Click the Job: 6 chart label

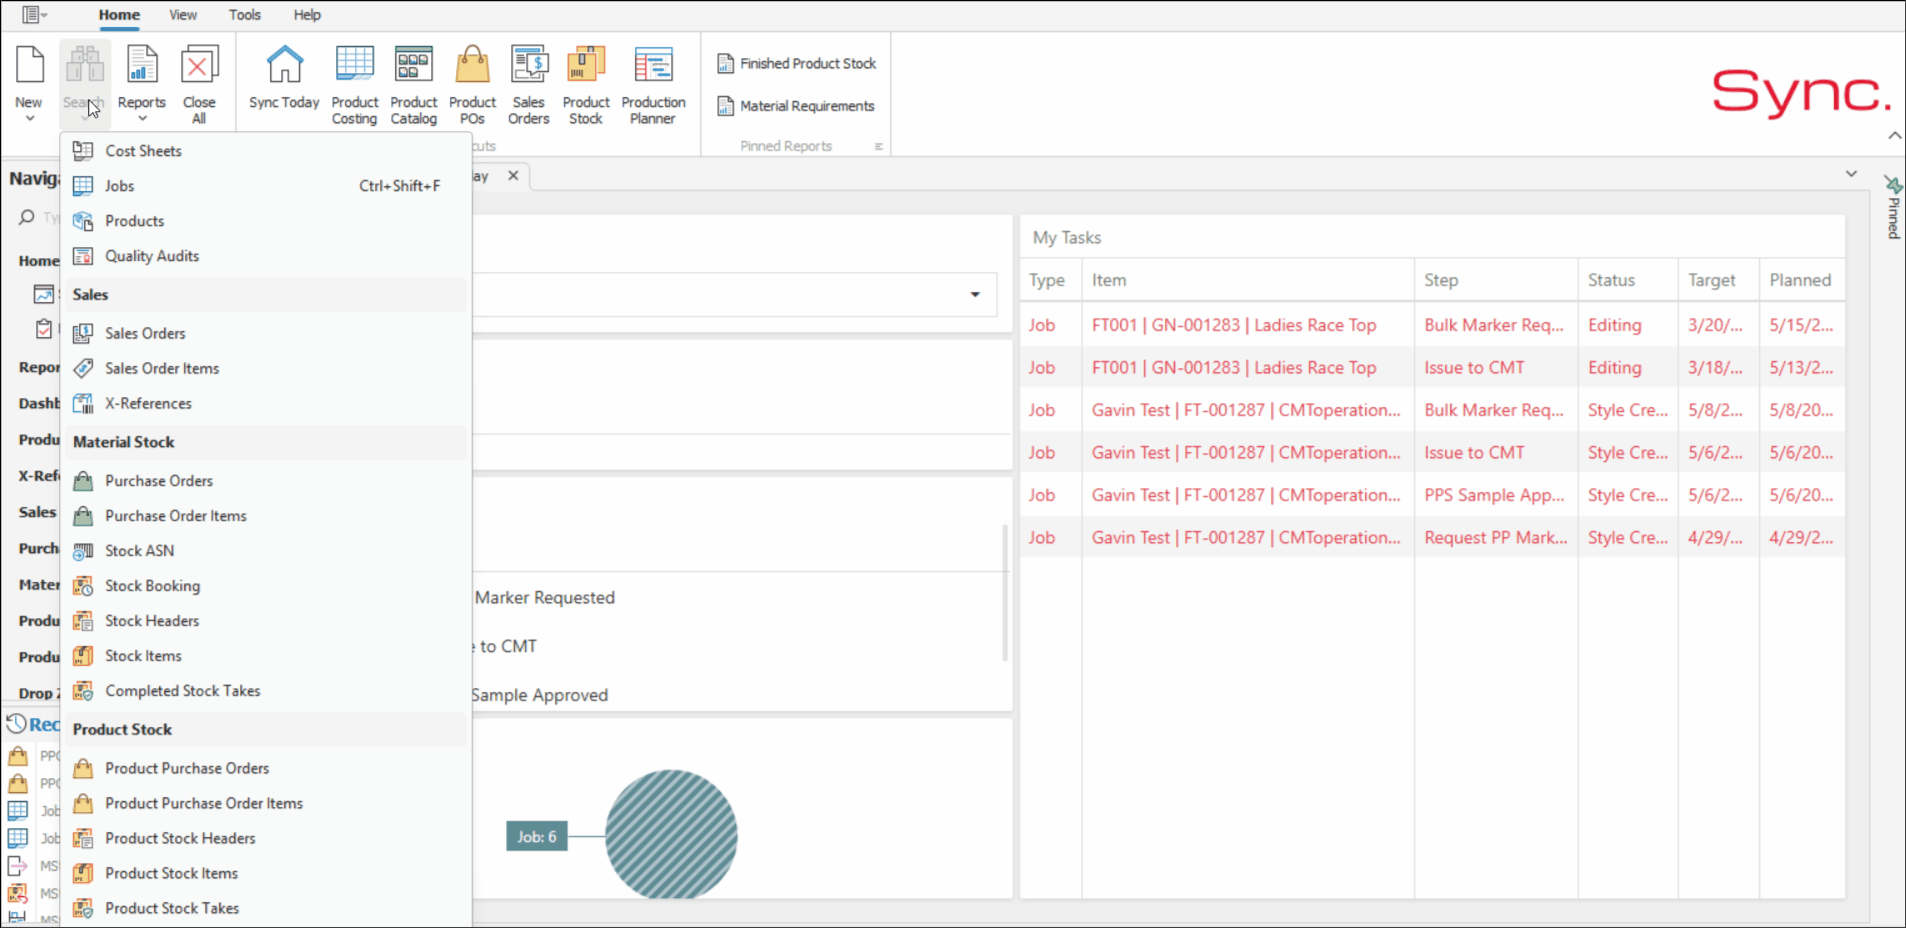point(537,837)
